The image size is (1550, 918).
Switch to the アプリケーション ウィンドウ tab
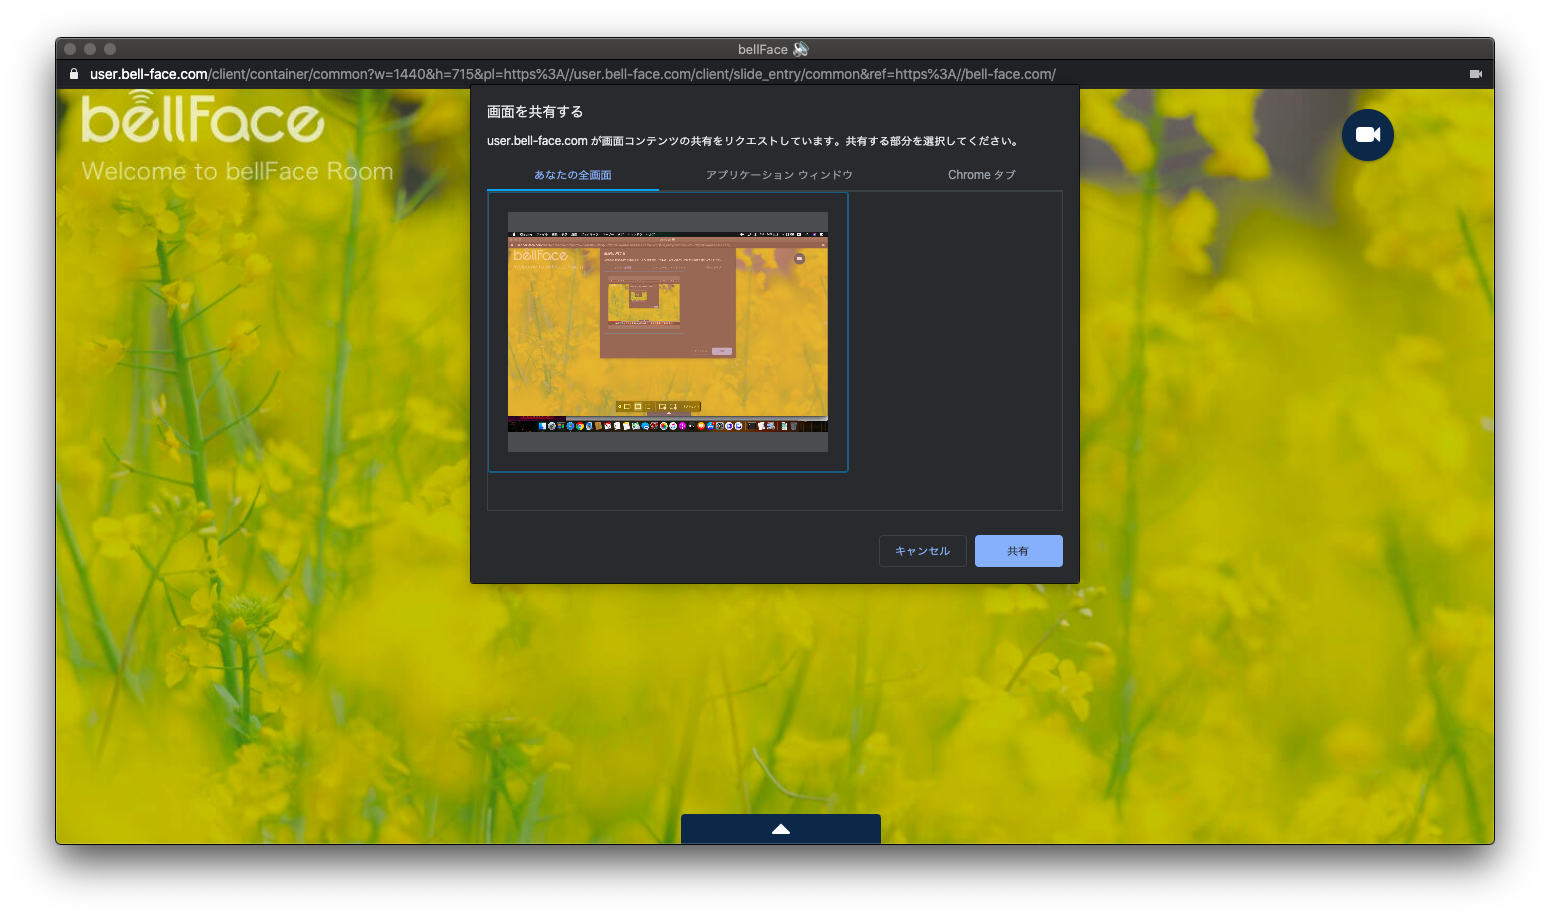779,175
